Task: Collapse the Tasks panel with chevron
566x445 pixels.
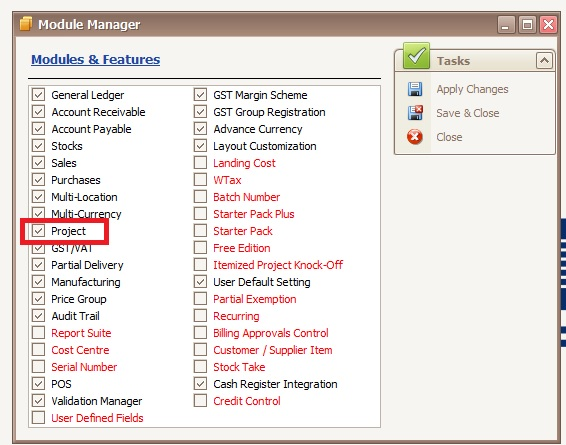Action: coord(544,61)
